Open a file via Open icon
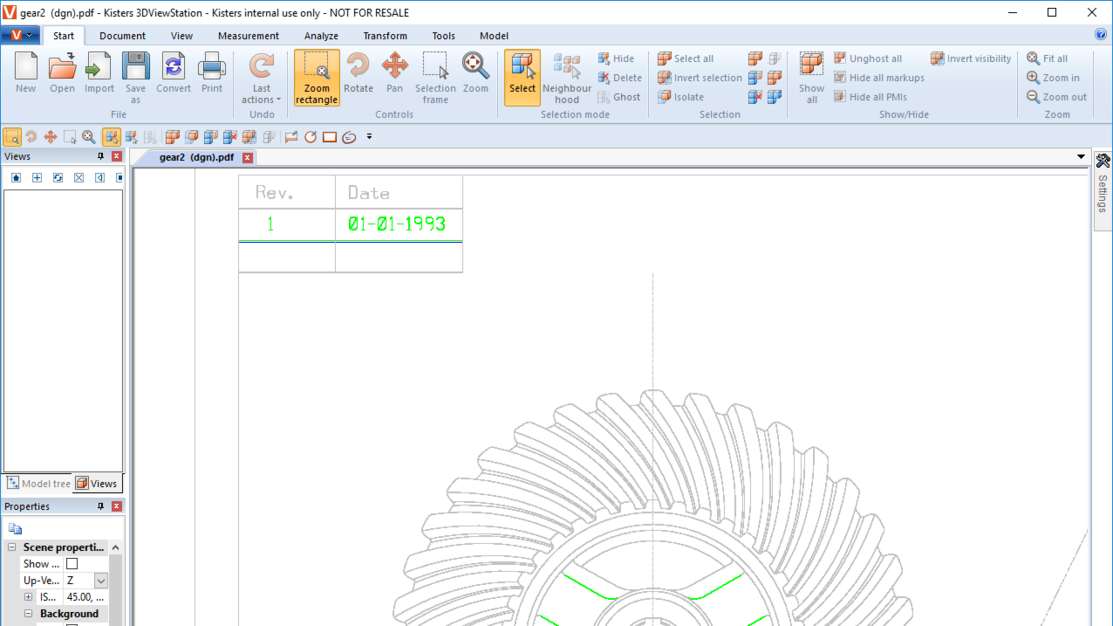Image resolution: width=1113 pixels, height=626 pixels. point(62,73)
